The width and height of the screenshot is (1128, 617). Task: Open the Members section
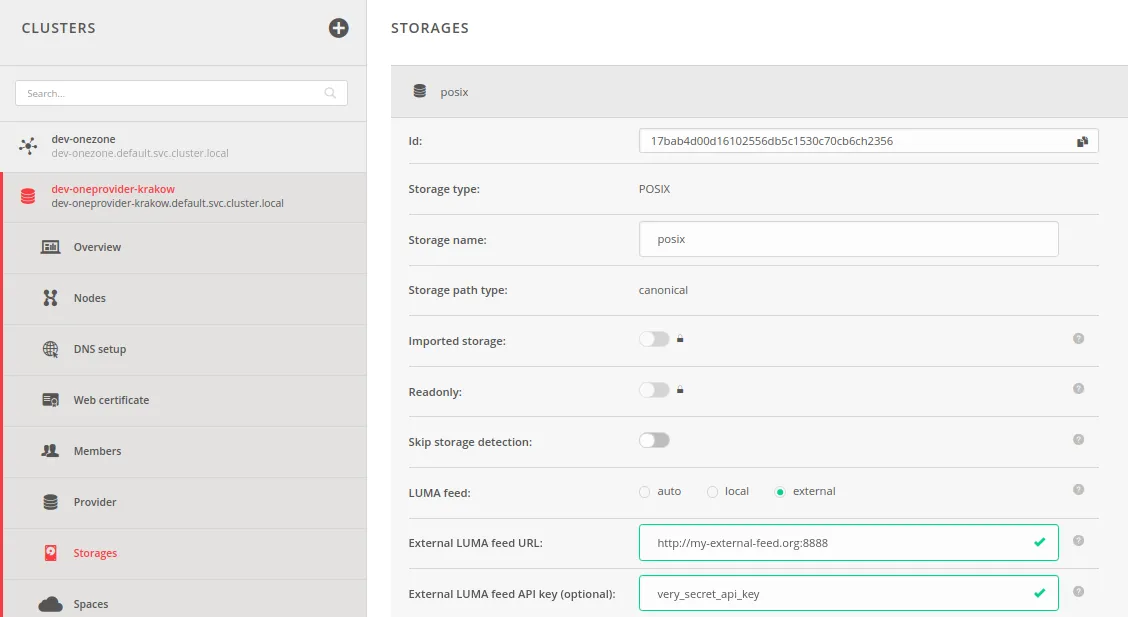pos(97,450)
